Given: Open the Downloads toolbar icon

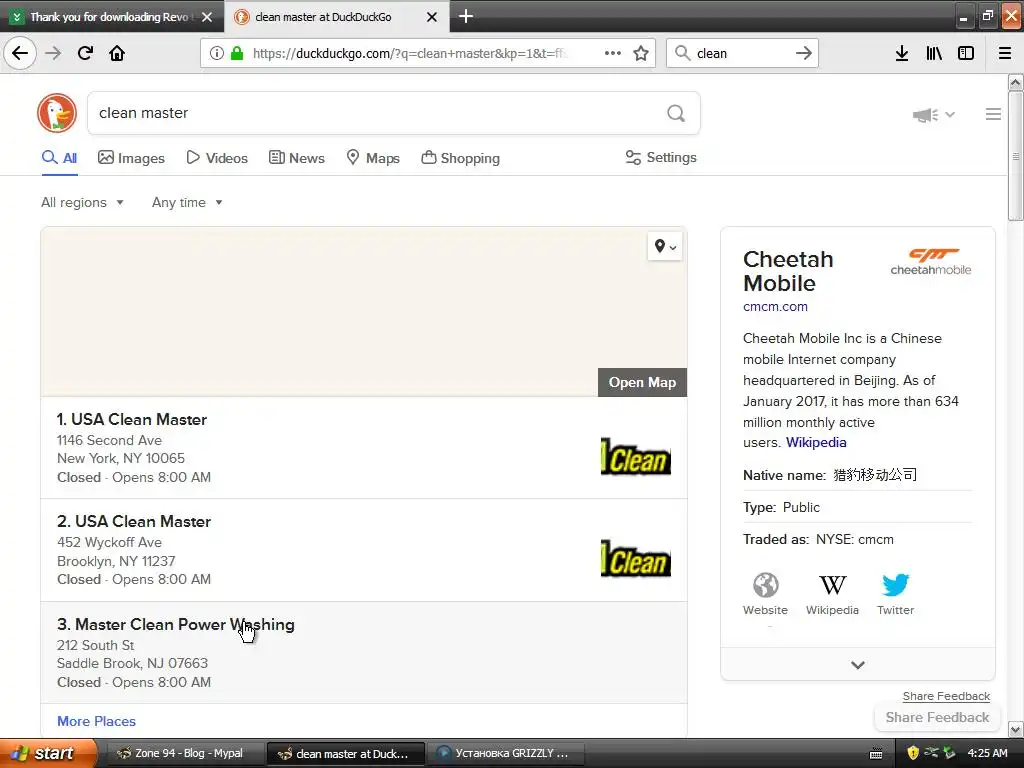Looking at the screenshot, I should 902,53.
